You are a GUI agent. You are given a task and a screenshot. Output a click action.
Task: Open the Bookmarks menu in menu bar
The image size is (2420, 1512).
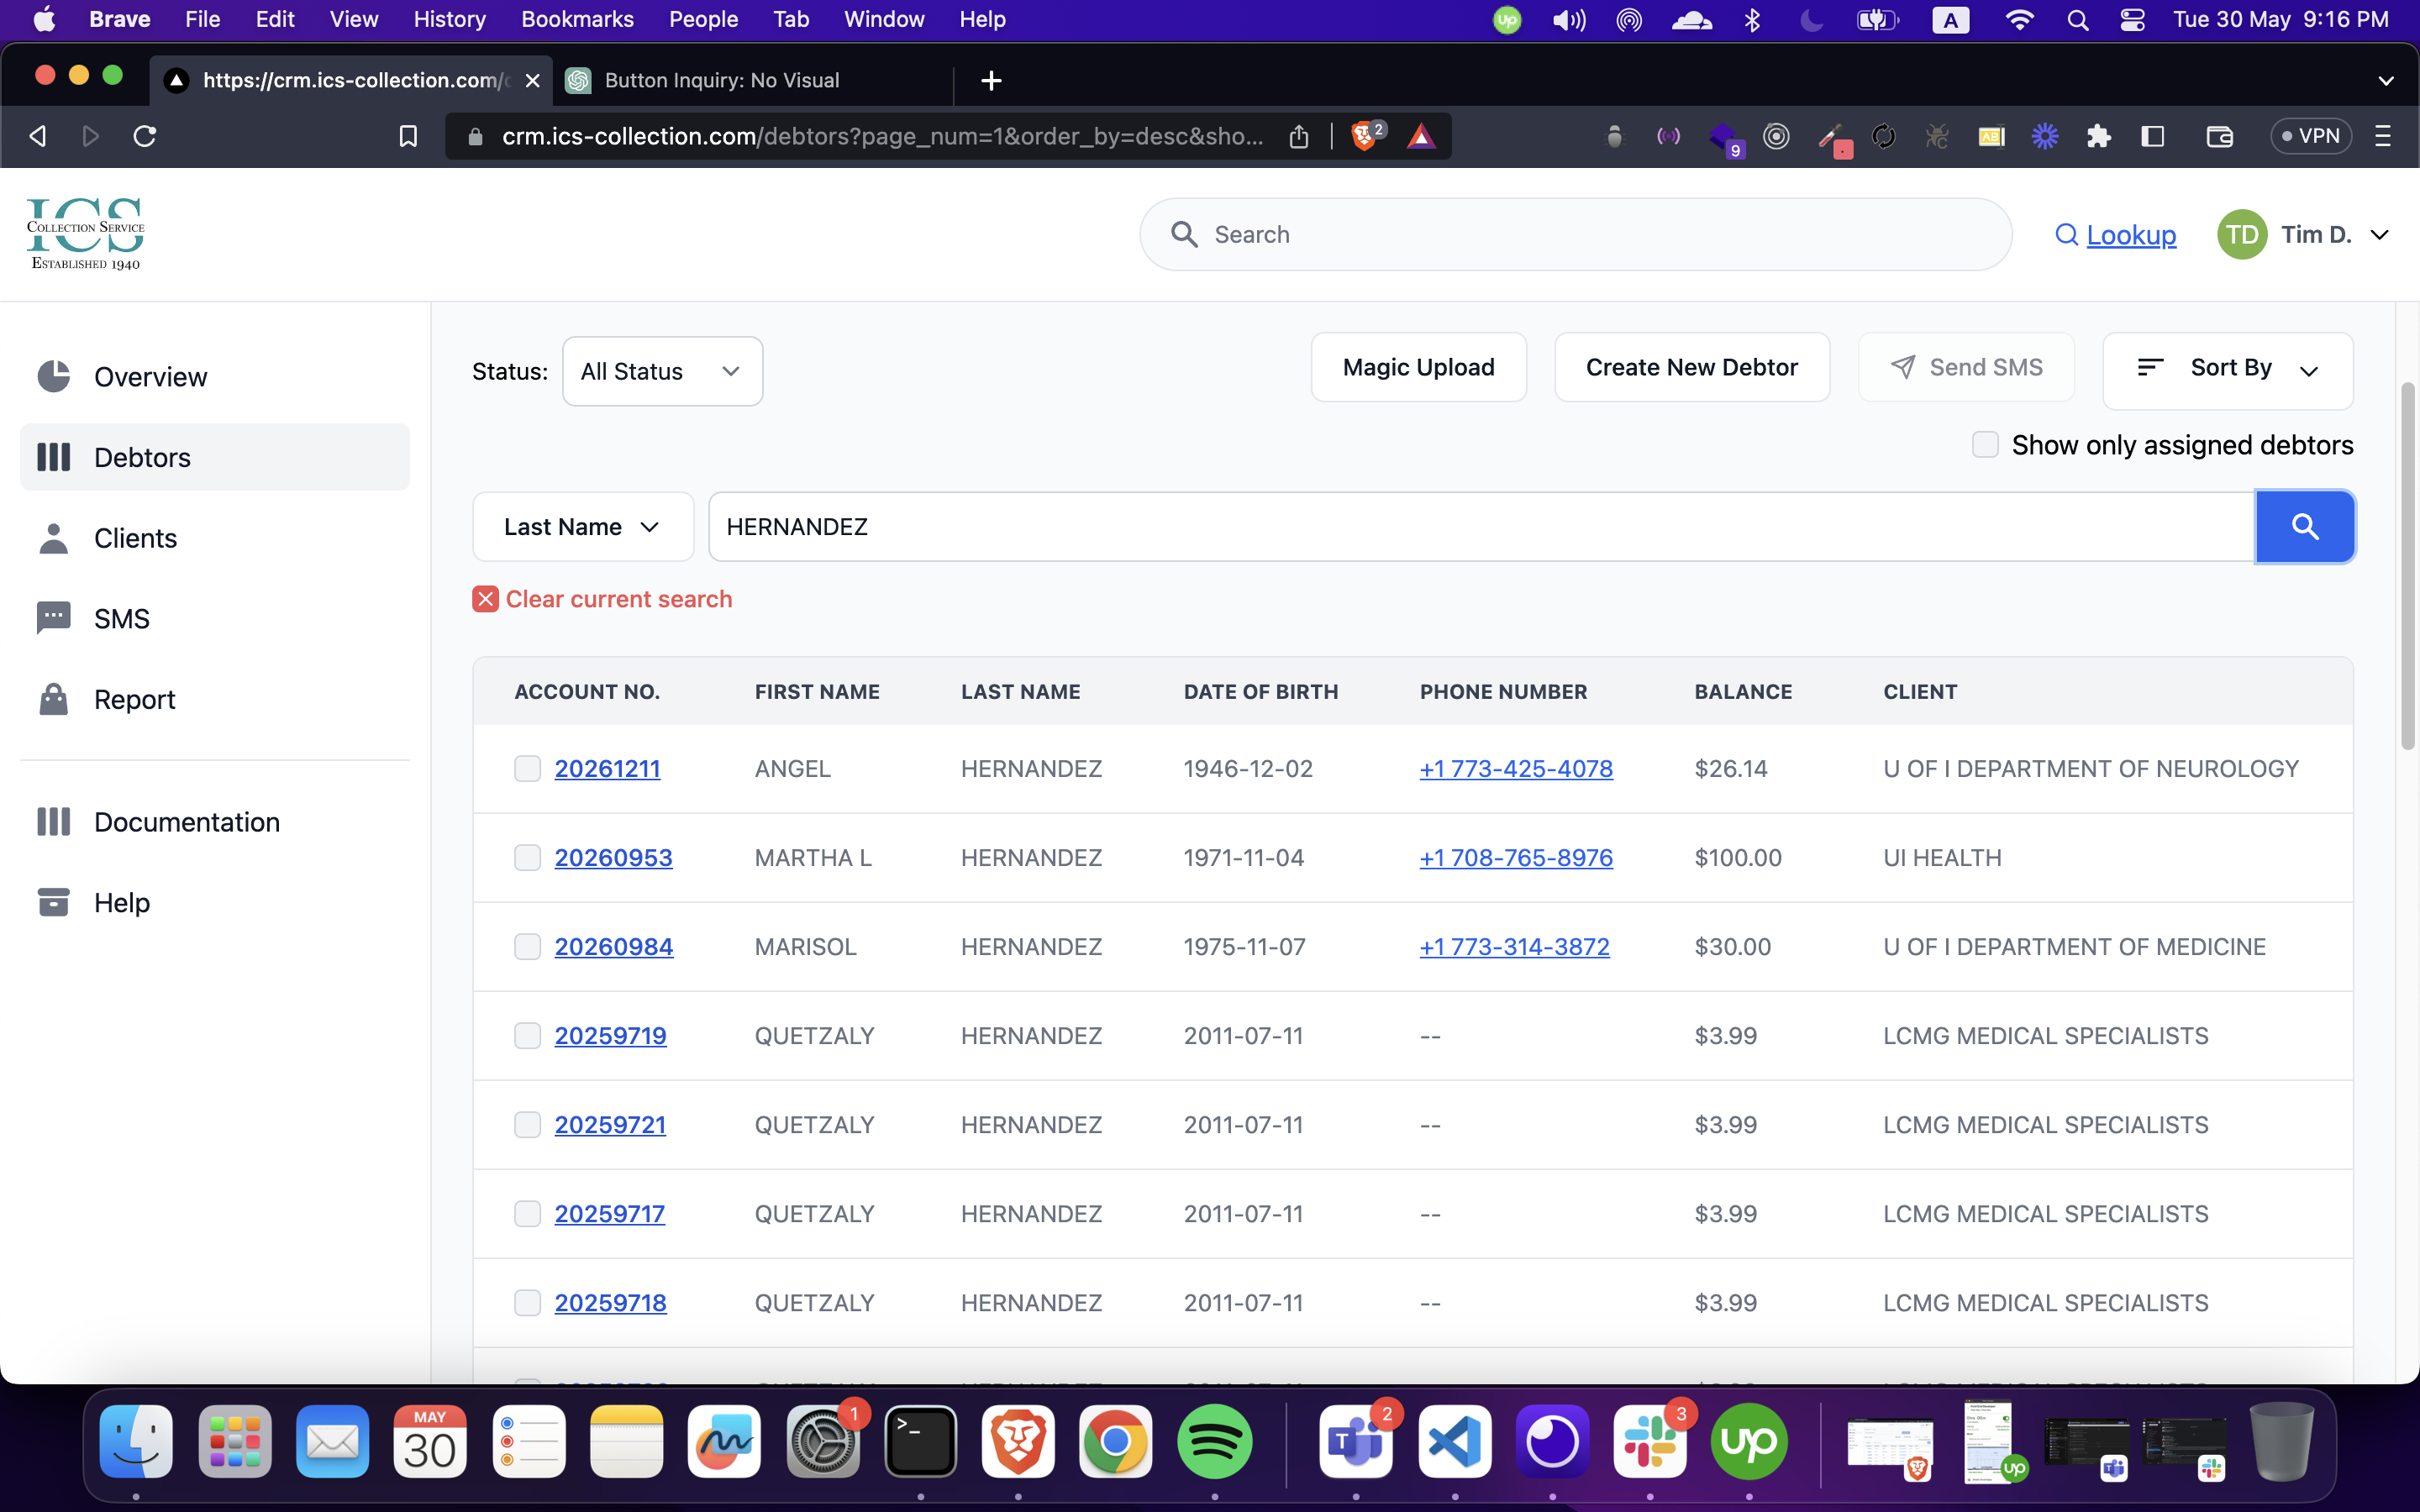tap(577, 19)
